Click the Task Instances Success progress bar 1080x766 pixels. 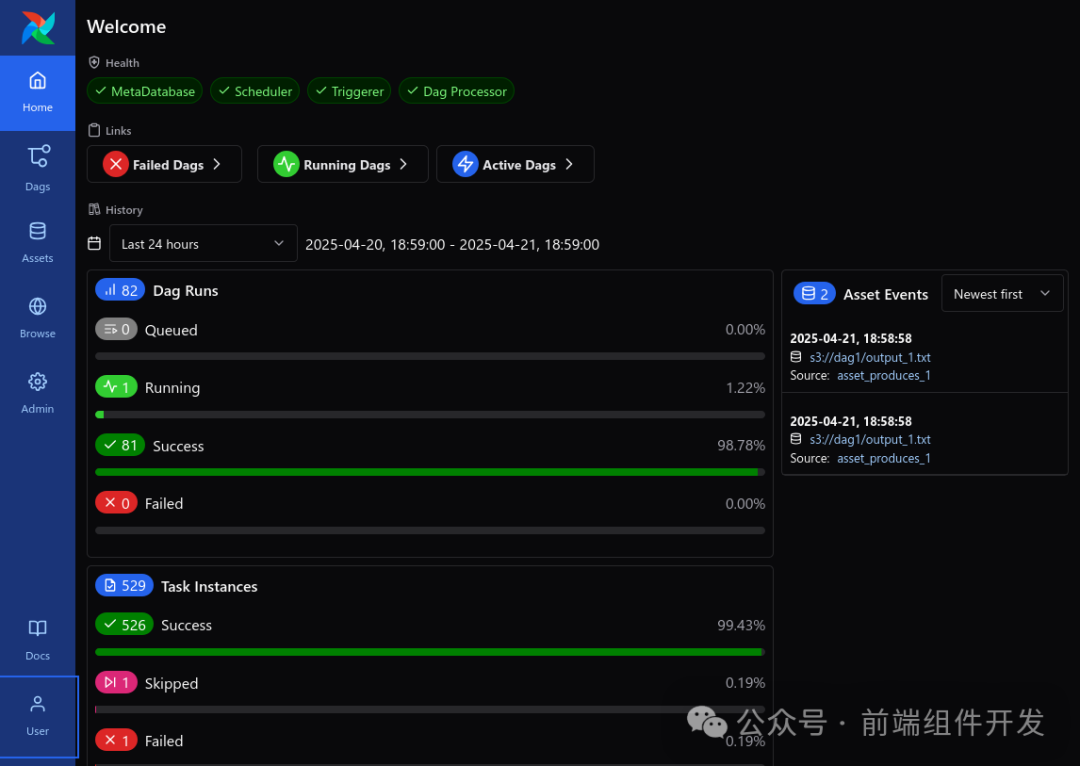430,652
